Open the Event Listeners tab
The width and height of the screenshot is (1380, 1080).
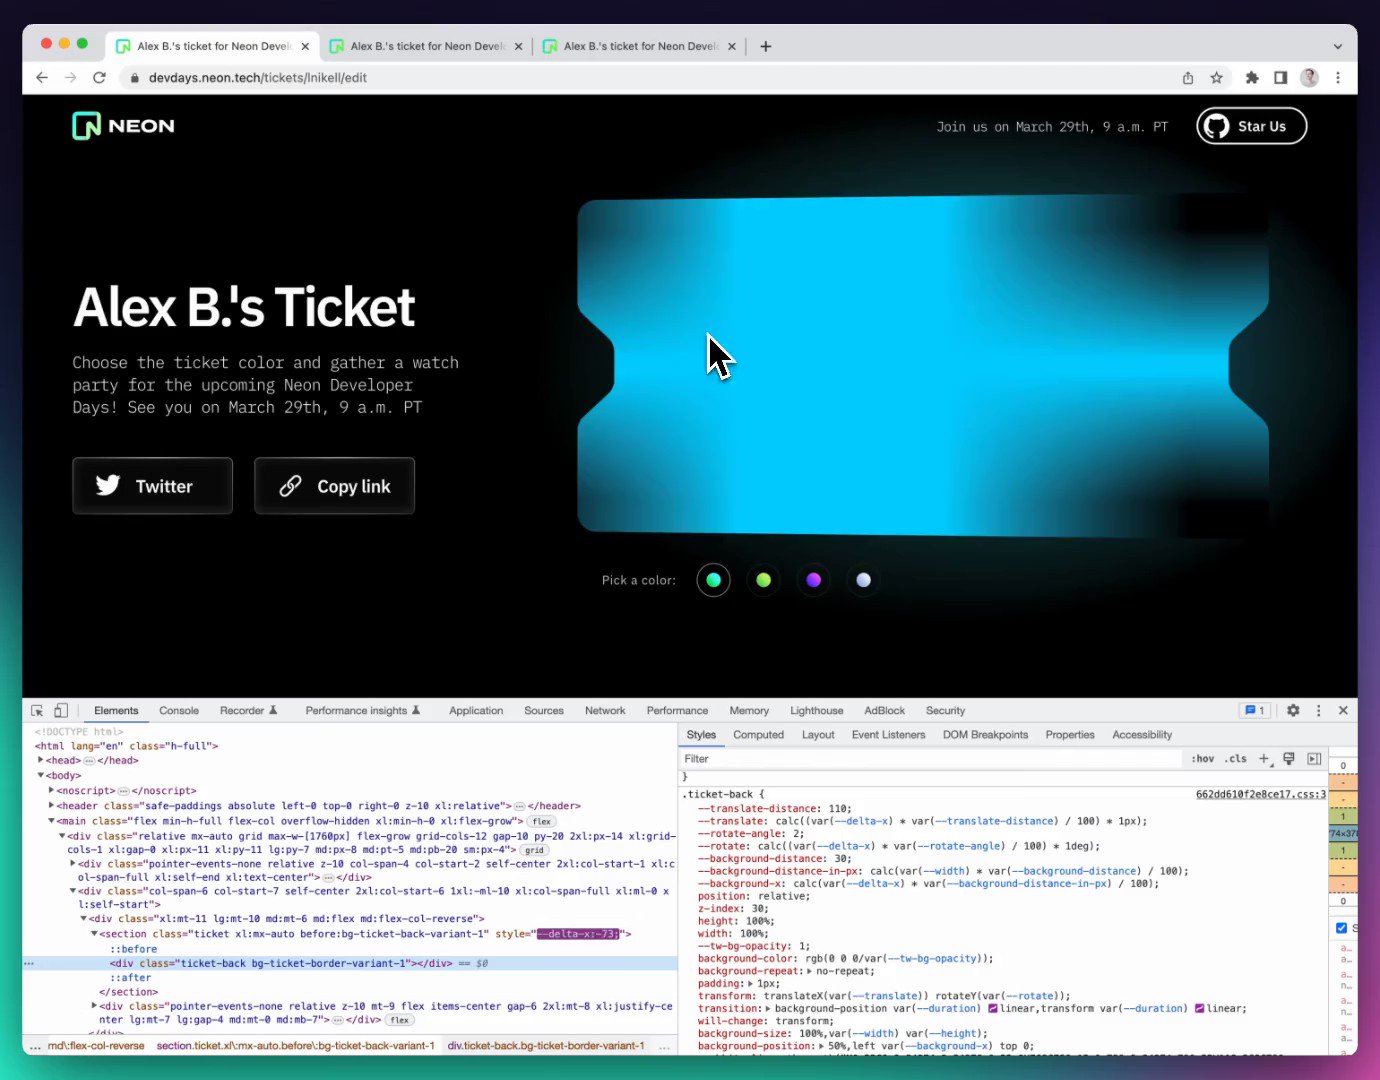888,734
